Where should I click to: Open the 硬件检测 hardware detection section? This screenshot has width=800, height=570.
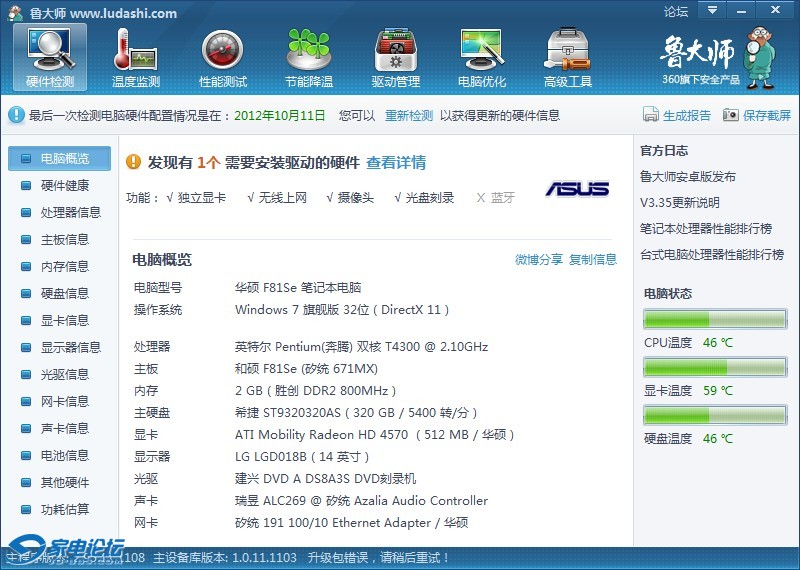pos(50,57)
